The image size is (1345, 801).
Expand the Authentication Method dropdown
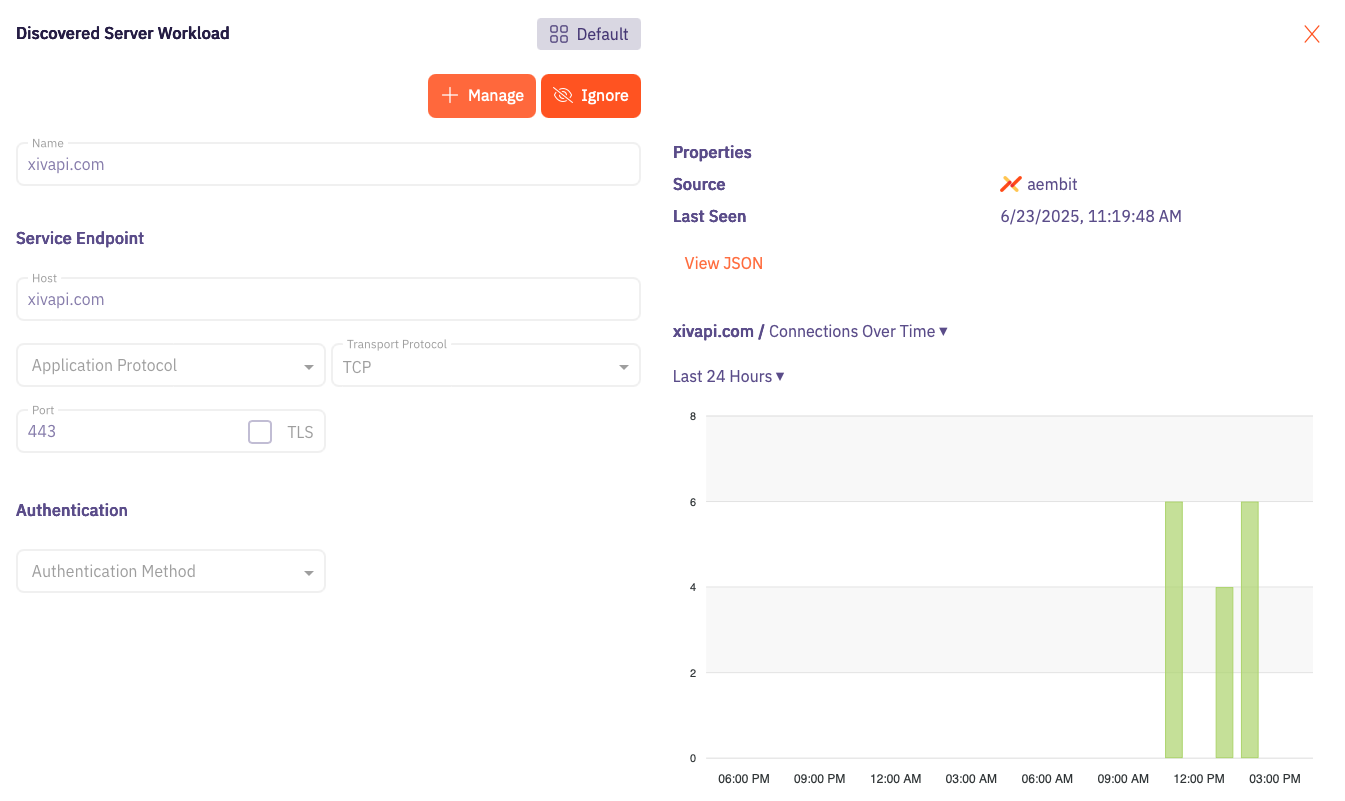[171, 572]
